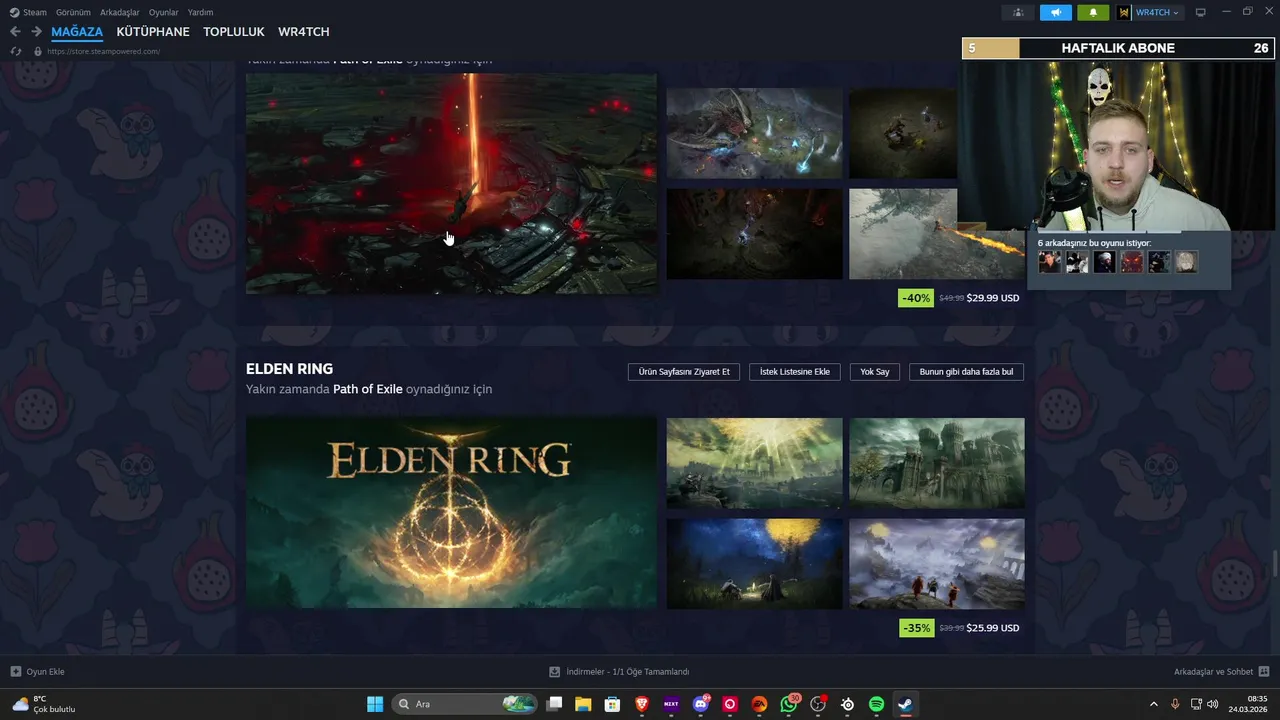Expand the system tray hidden icons chevron
The image size is (1280, 720).
tap(1153, 704)
